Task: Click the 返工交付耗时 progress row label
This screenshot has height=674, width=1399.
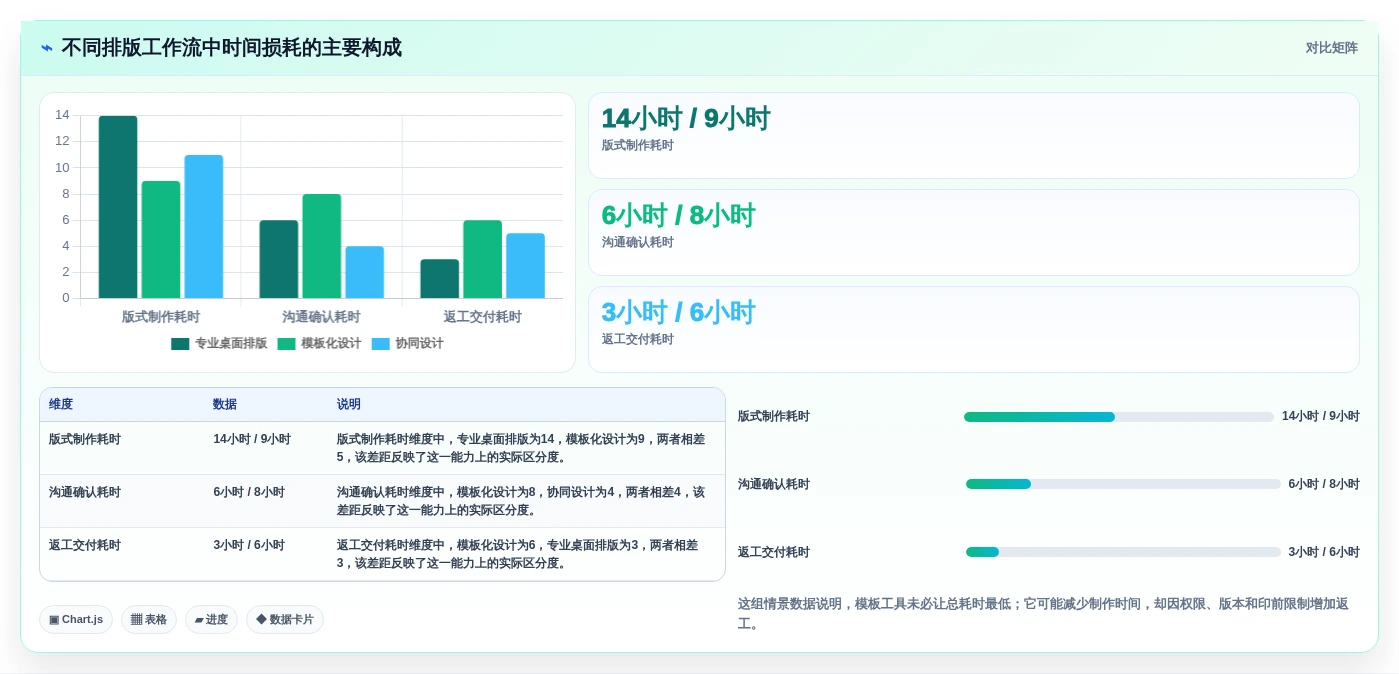Action: (774, 552)
